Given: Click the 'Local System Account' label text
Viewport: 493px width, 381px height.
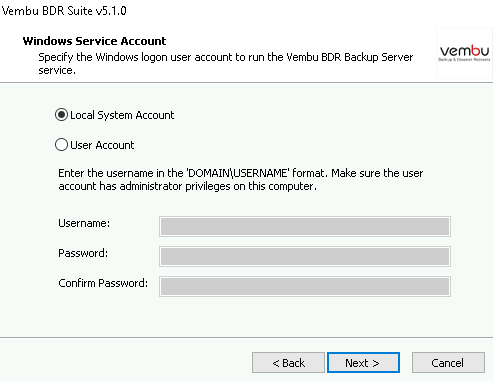Looking at the screenshot, I should click(x=122, y=115).
